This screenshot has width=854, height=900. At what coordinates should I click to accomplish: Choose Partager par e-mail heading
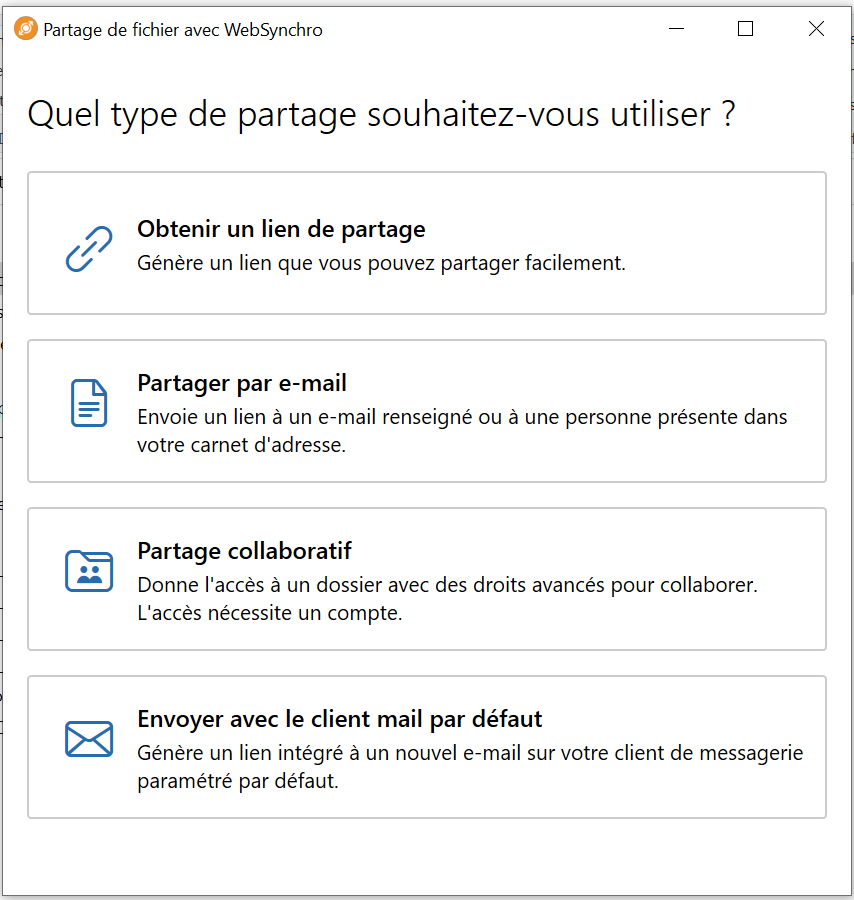coord(242,383)
